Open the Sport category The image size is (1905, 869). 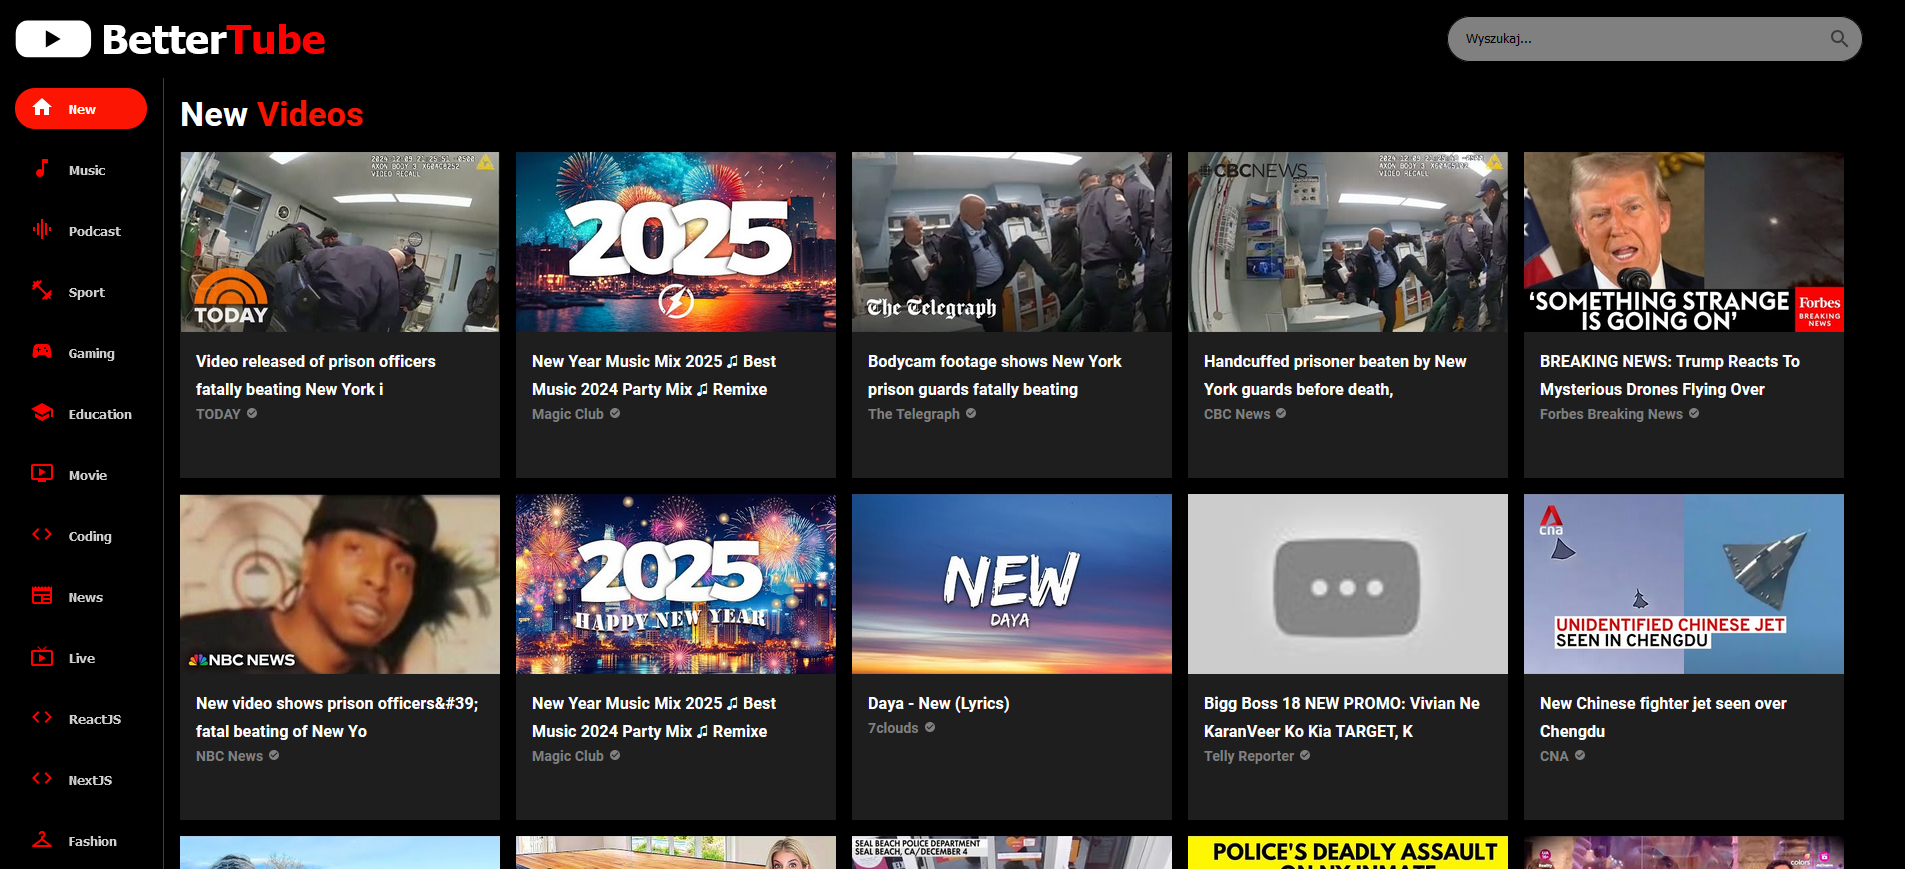tap(87, 292)
